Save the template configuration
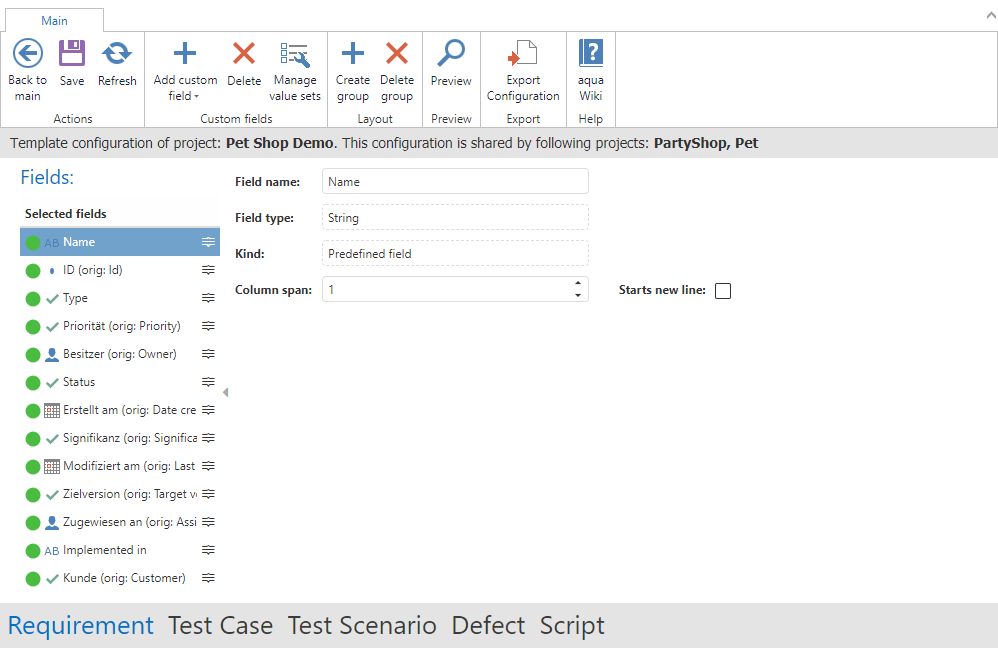Image resolution: width=998 pixels, height=648 pixels. pos(72,55)
